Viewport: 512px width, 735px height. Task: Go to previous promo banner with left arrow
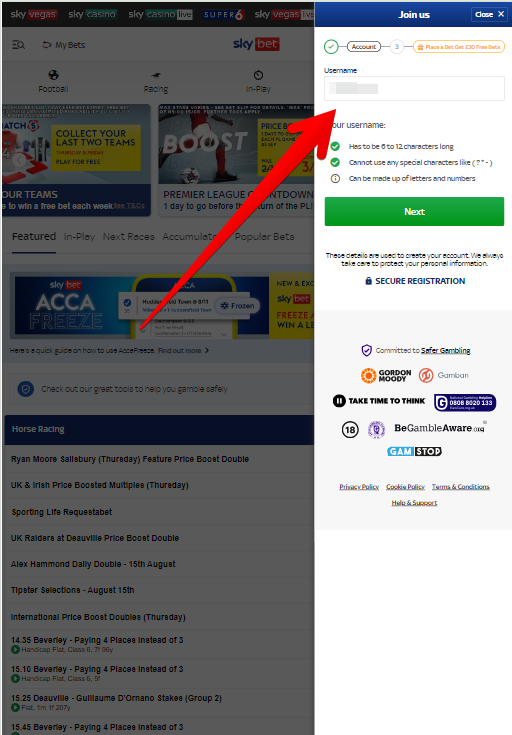pos(19,160)
